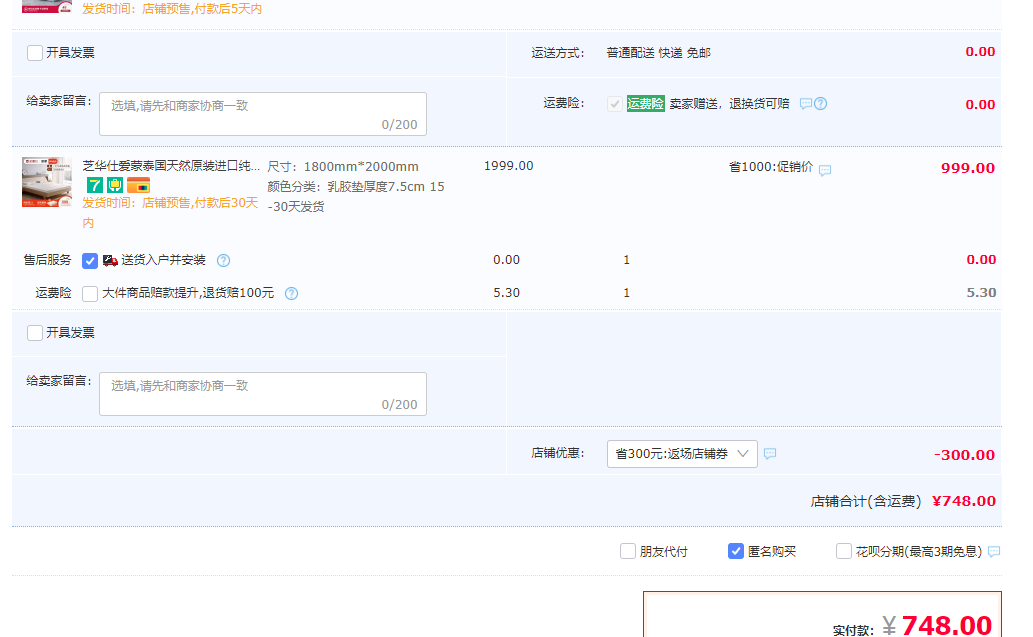Screen dimensions: 1033x637
Task: Click the comment icon beside 花呗分期
Action: 994,551
